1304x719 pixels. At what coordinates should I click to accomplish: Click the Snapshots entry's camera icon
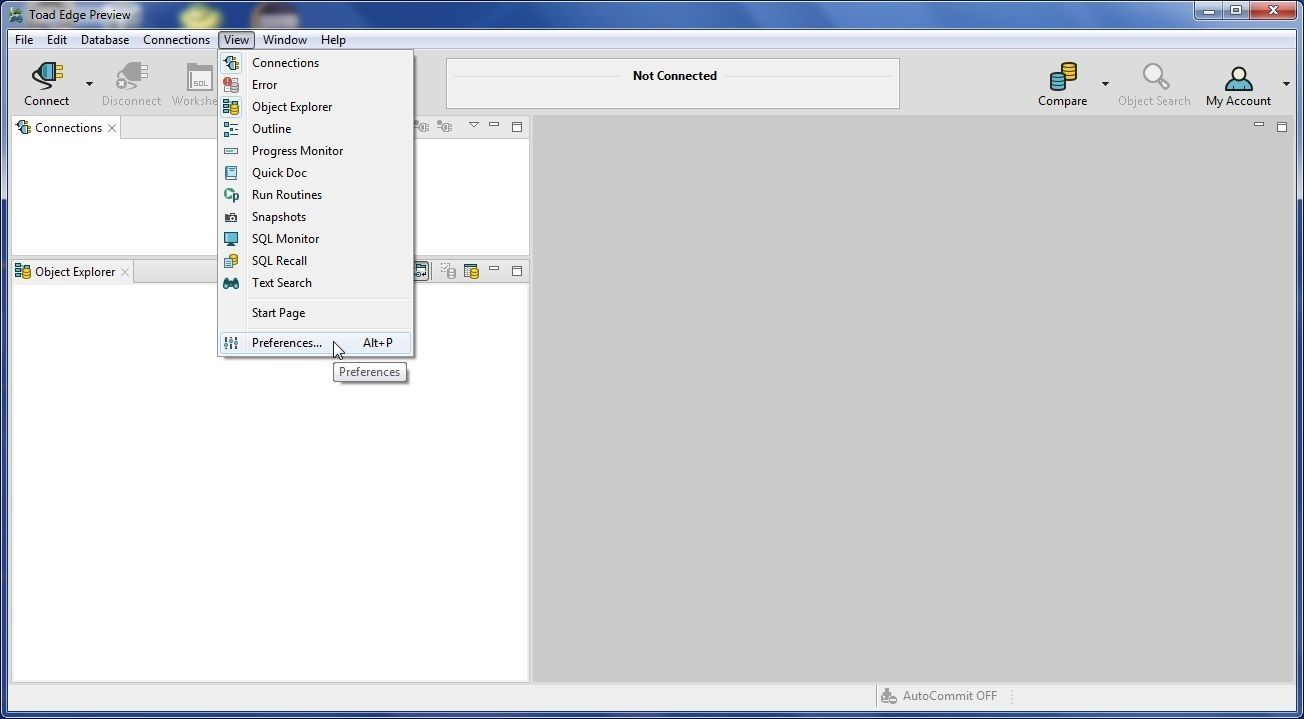(231, 217)
